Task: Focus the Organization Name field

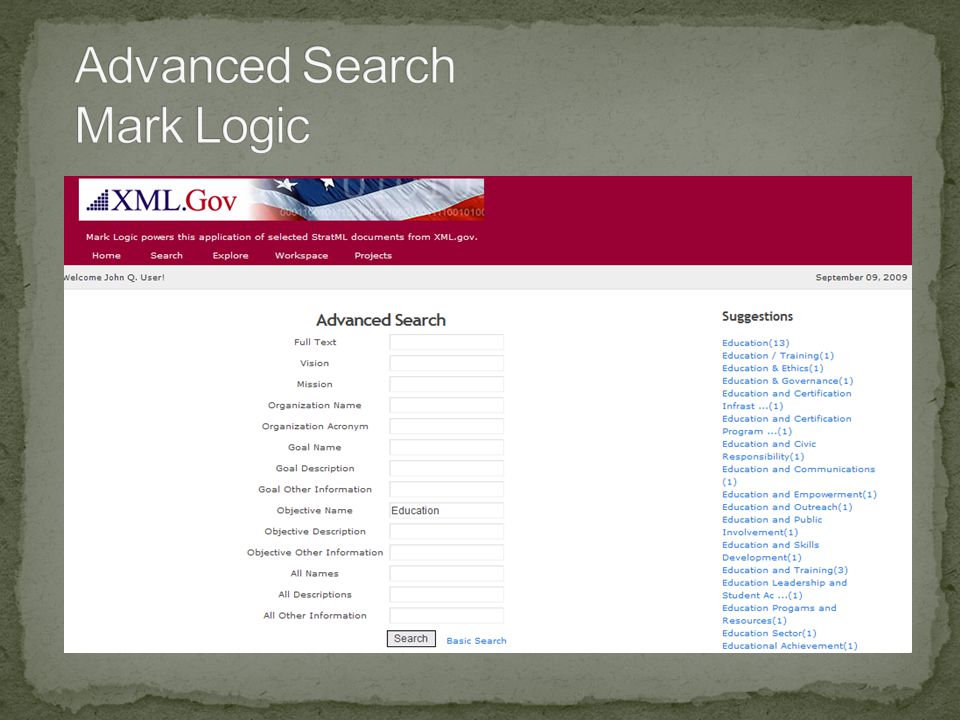Action: coord(446,405)
